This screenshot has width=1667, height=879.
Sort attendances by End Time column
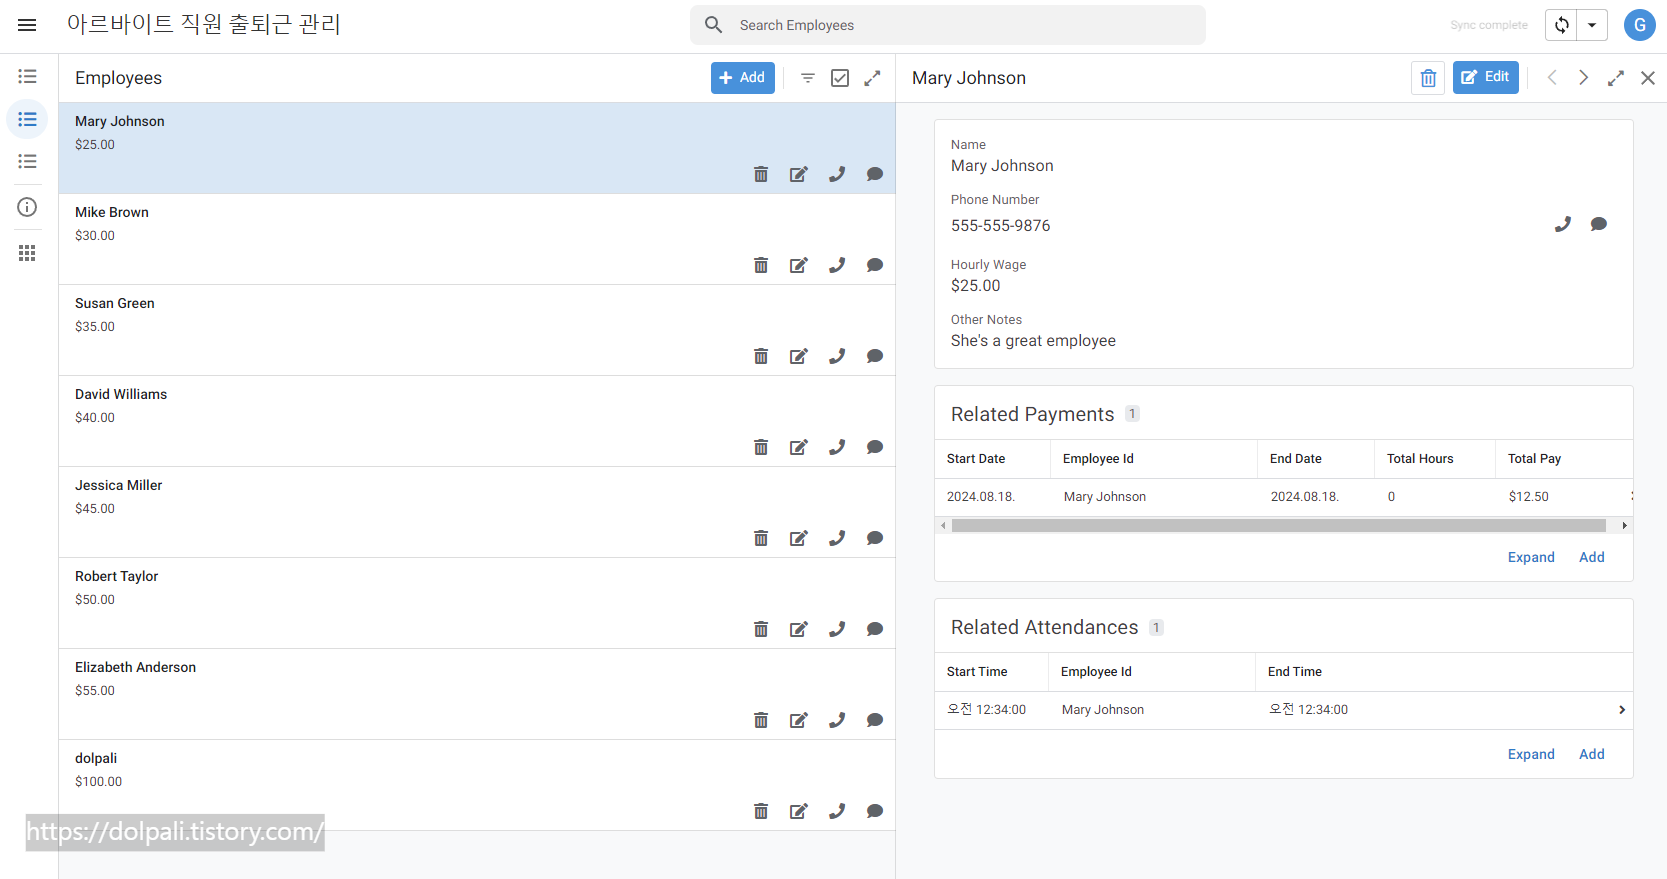tap(1295, 672)
